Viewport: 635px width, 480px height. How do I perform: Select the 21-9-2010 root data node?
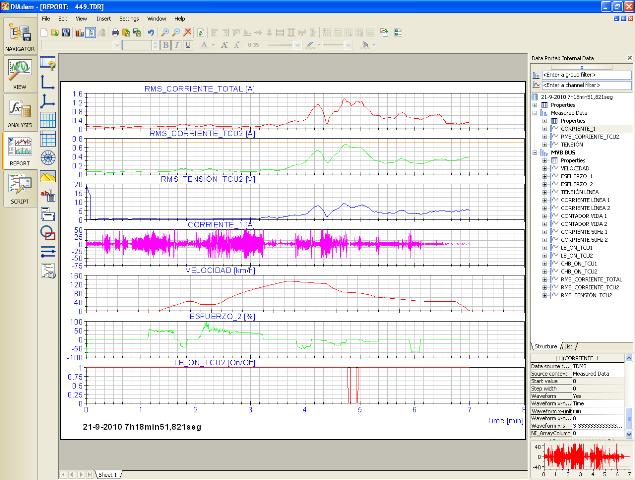point(576,97)
